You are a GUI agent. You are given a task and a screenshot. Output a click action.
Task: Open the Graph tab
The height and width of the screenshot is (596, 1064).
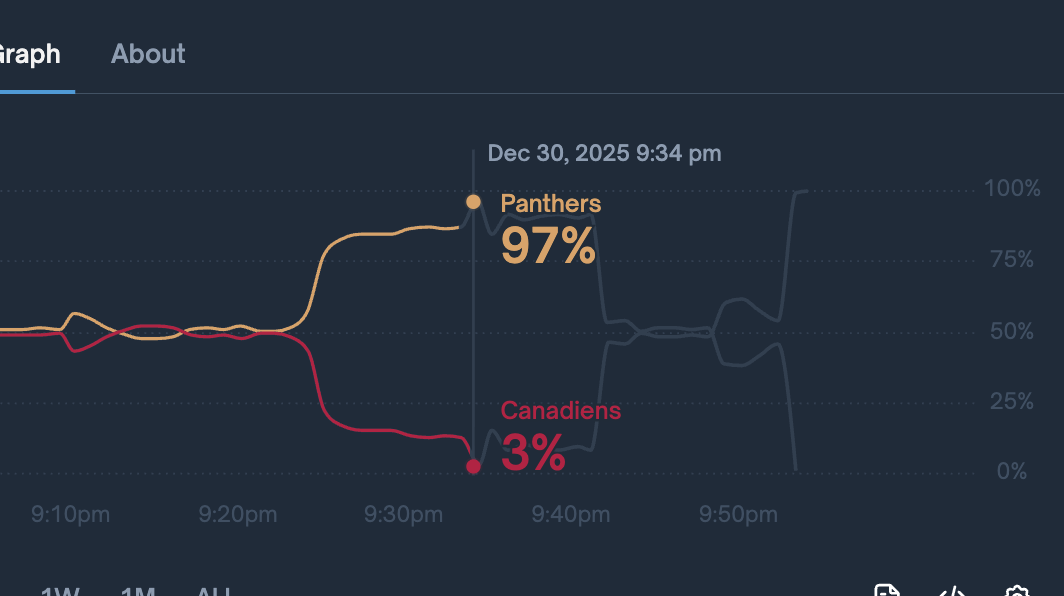30,54
